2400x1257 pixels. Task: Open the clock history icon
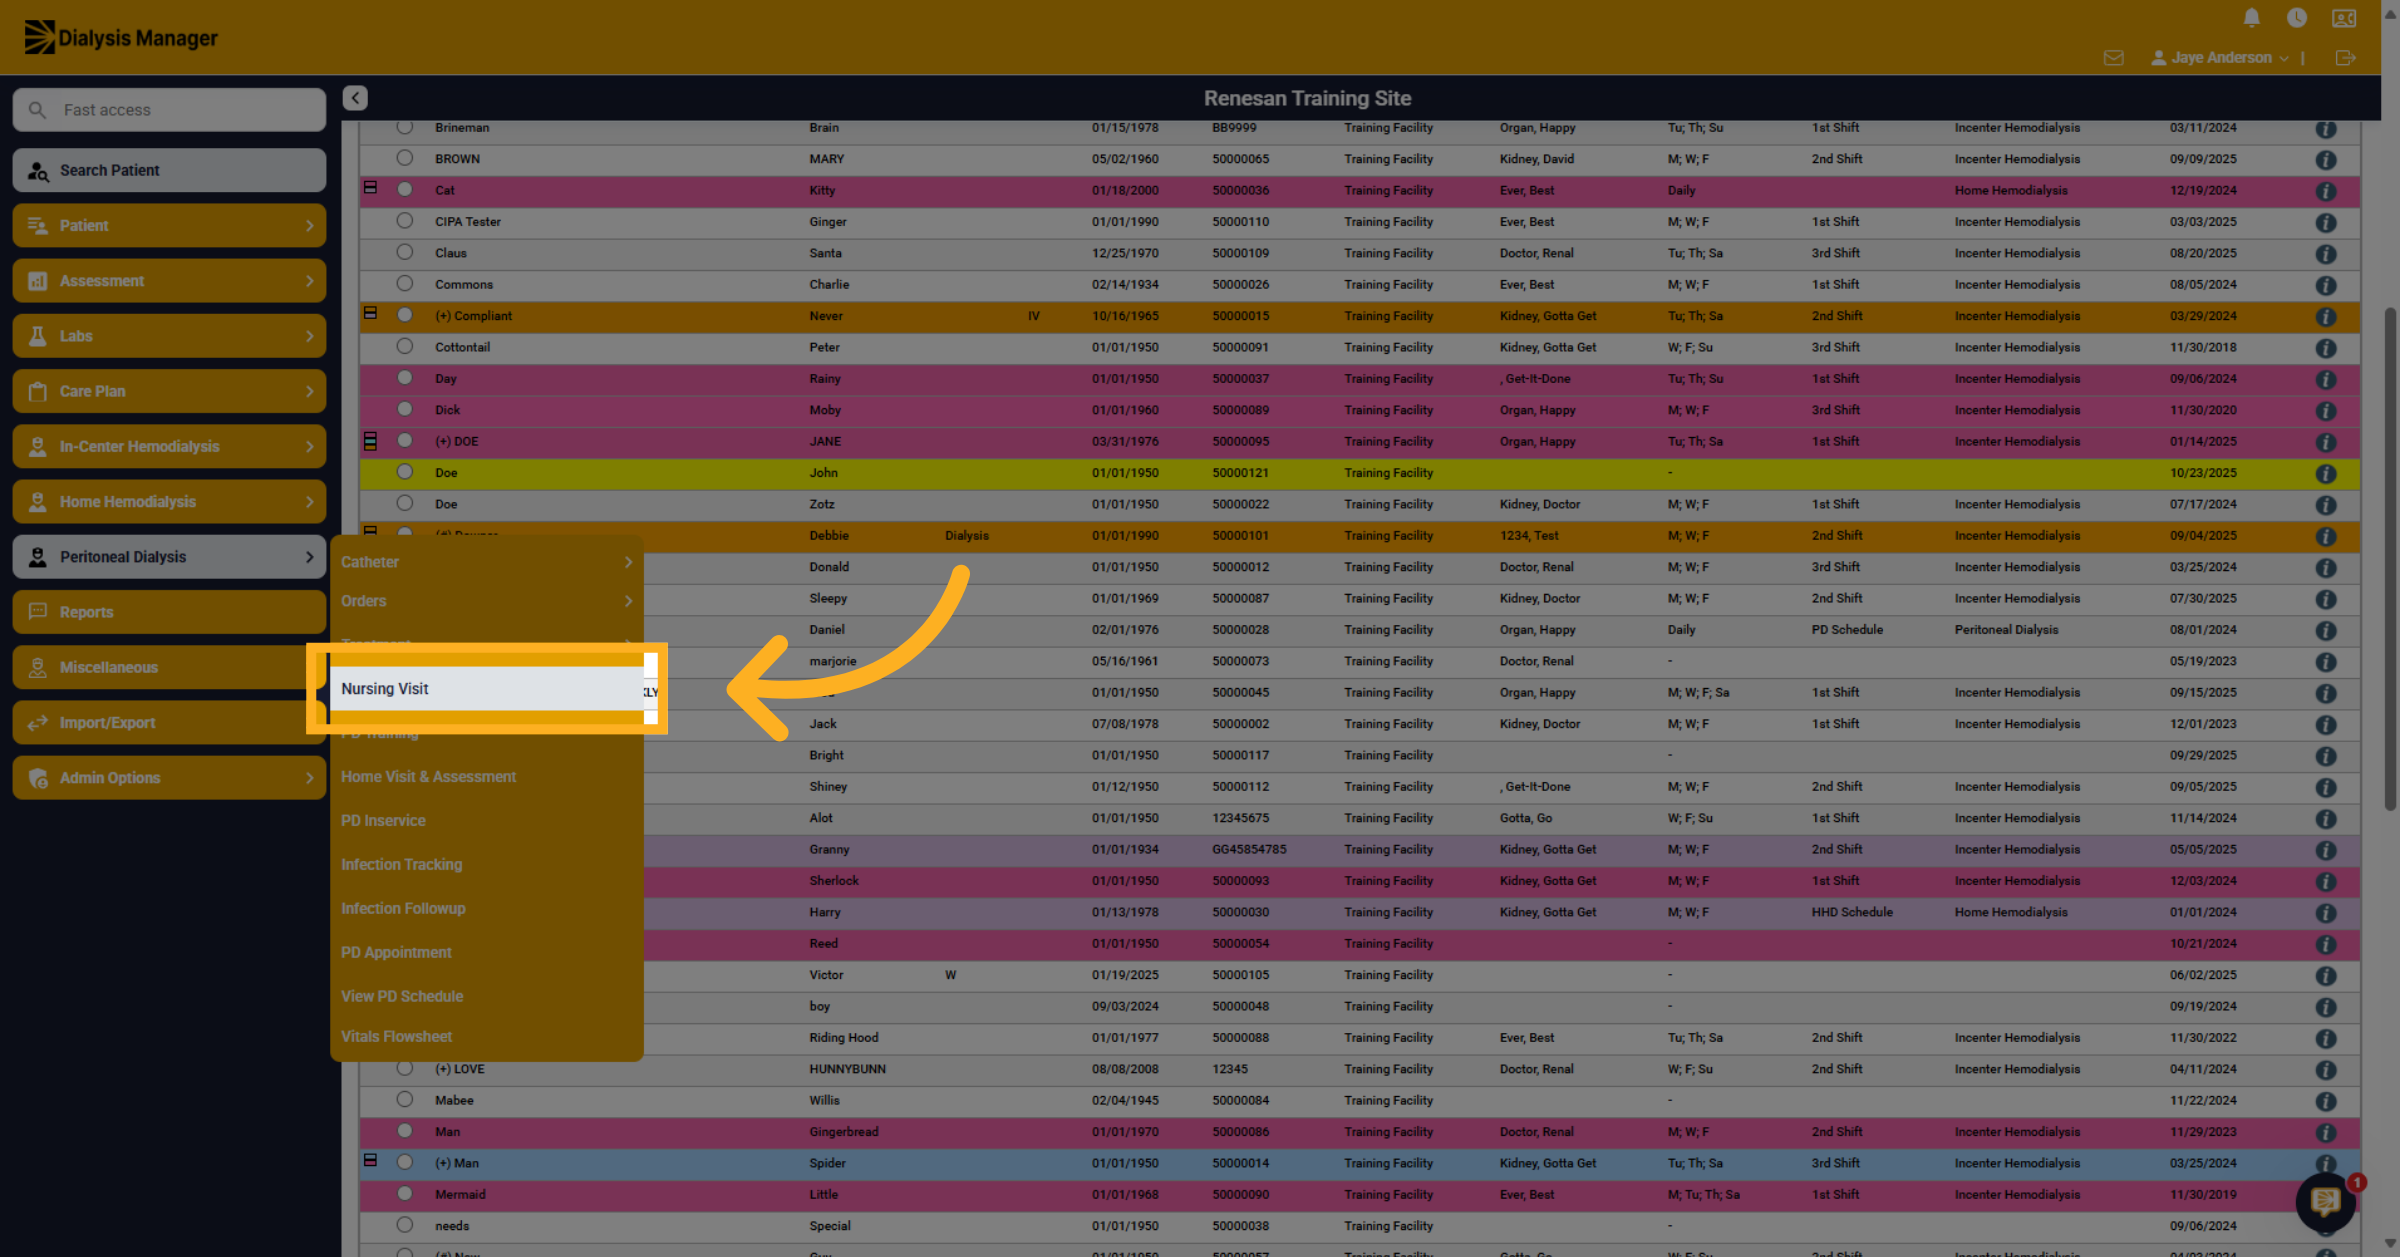[x=2297, y=17]
